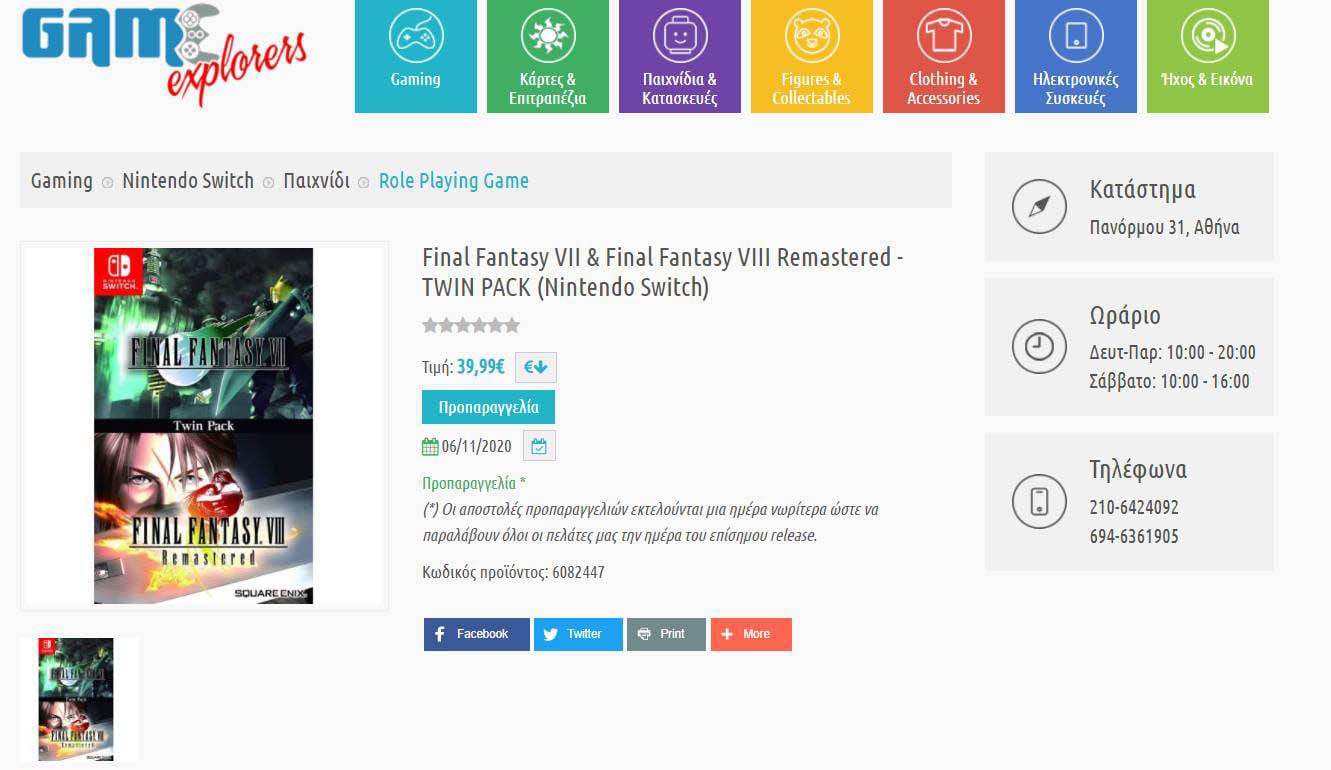Click the Προπαραγγελία pre-order button
1331x770 pixels.
click(x=488, y=407)
